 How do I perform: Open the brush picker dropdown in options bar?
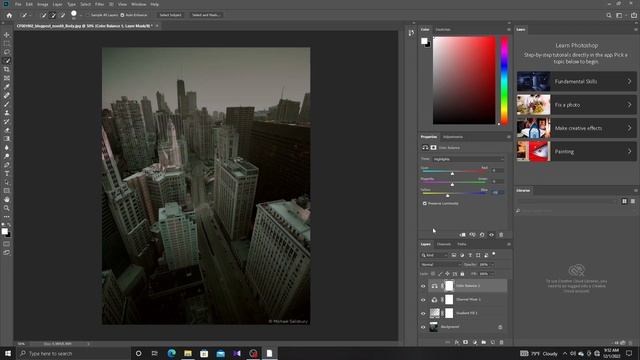point(81,15)
